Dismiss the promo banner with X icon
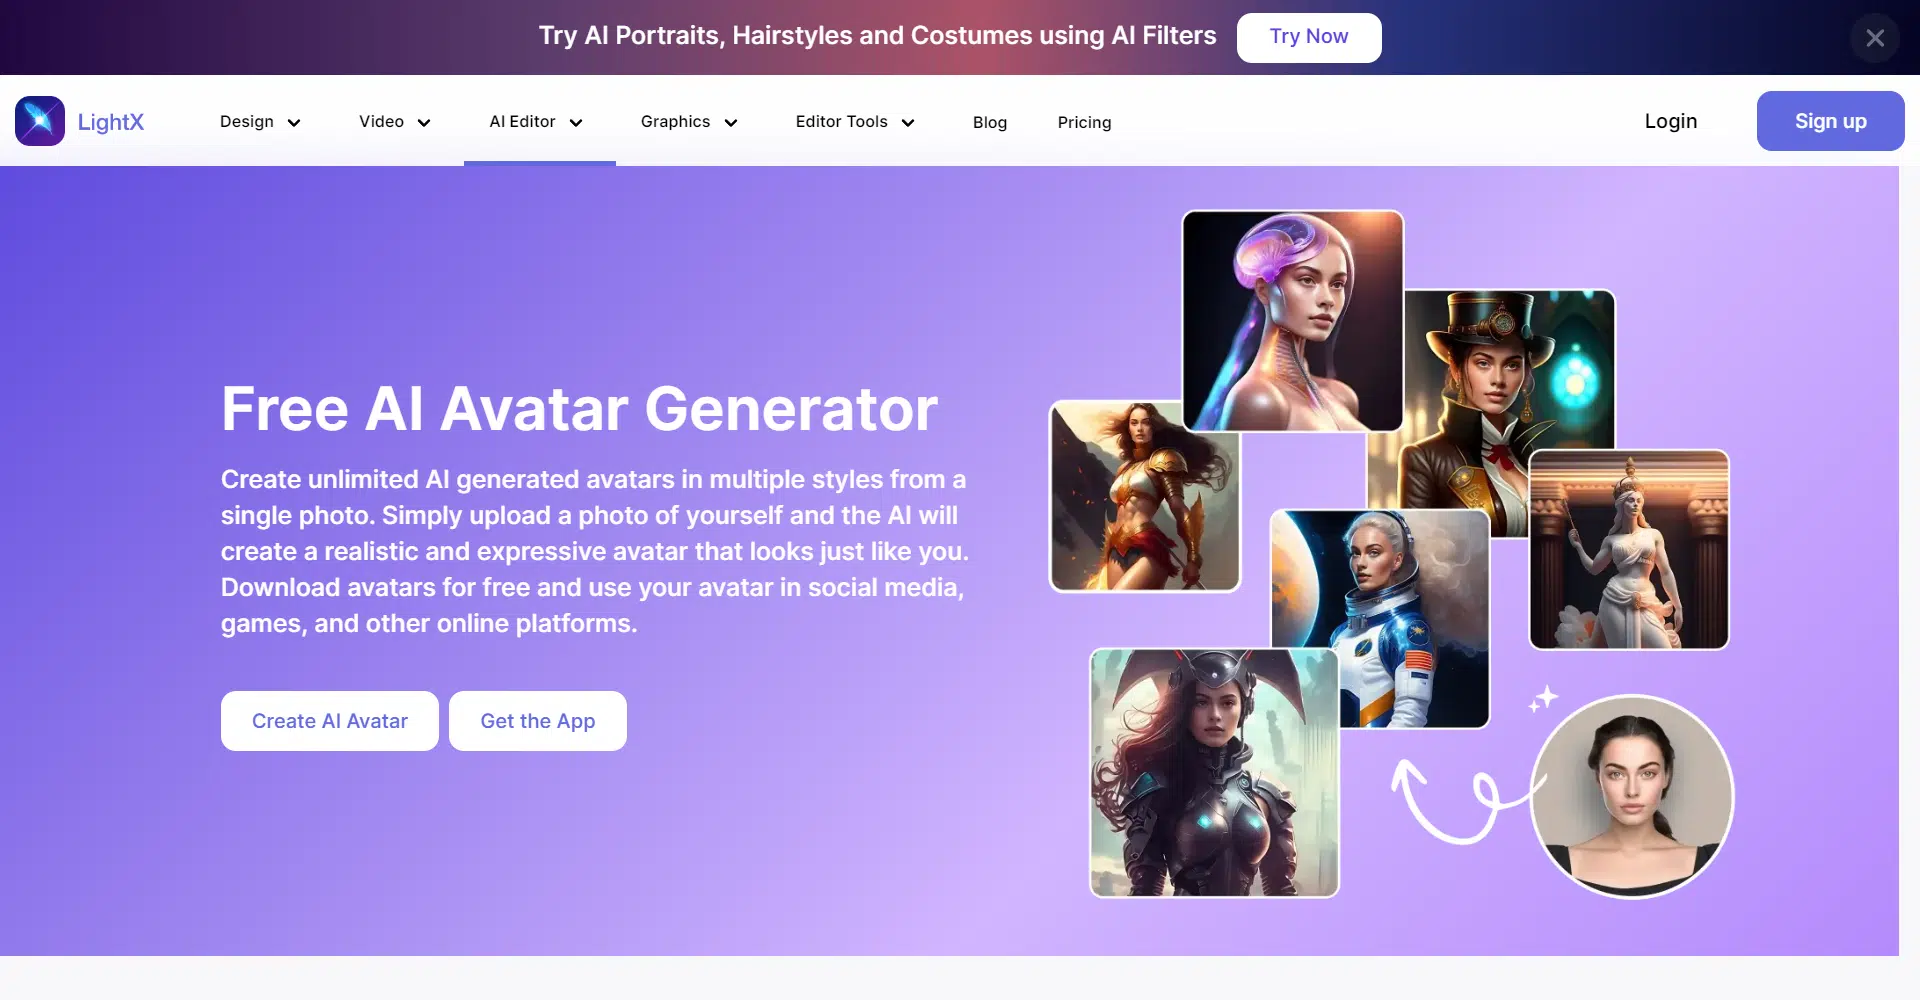1920x1000 pixels. 1875,38
